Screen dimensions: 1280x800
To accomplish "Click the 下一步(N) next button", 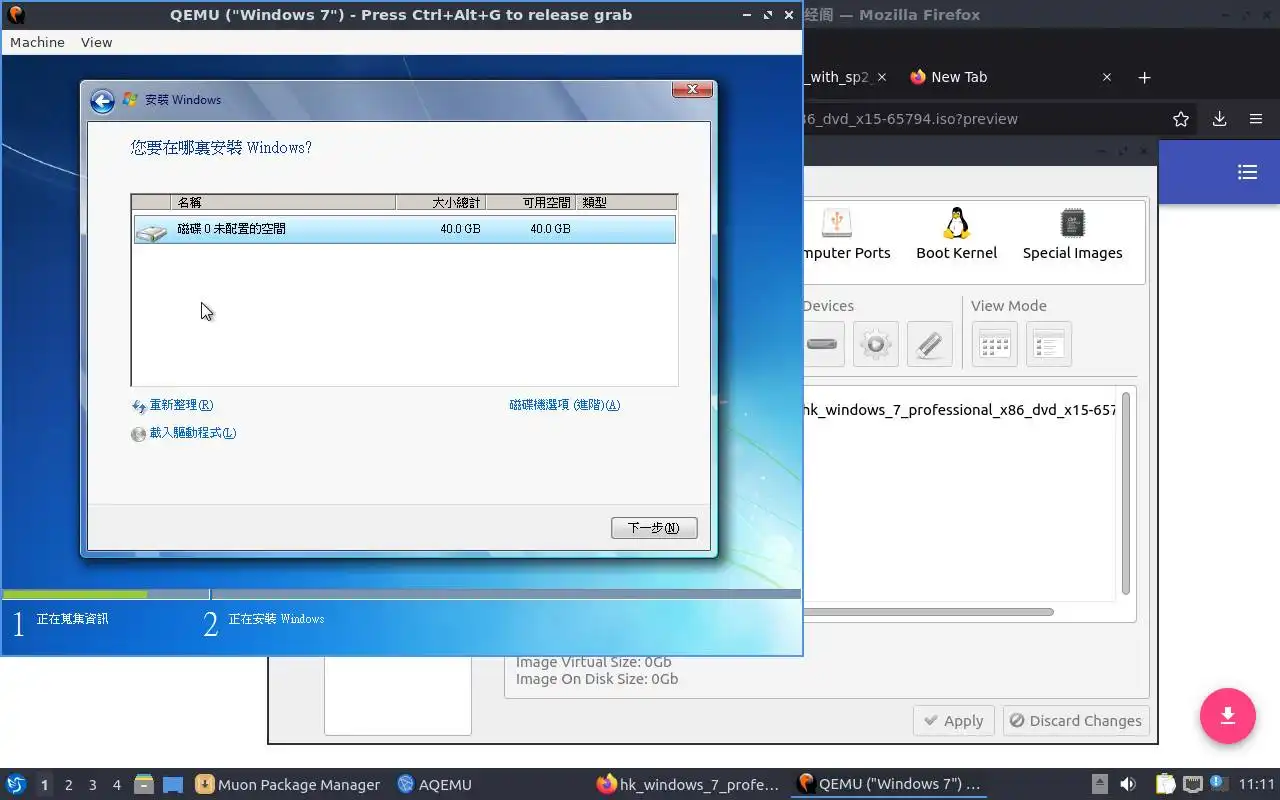I will coord(654,528).
